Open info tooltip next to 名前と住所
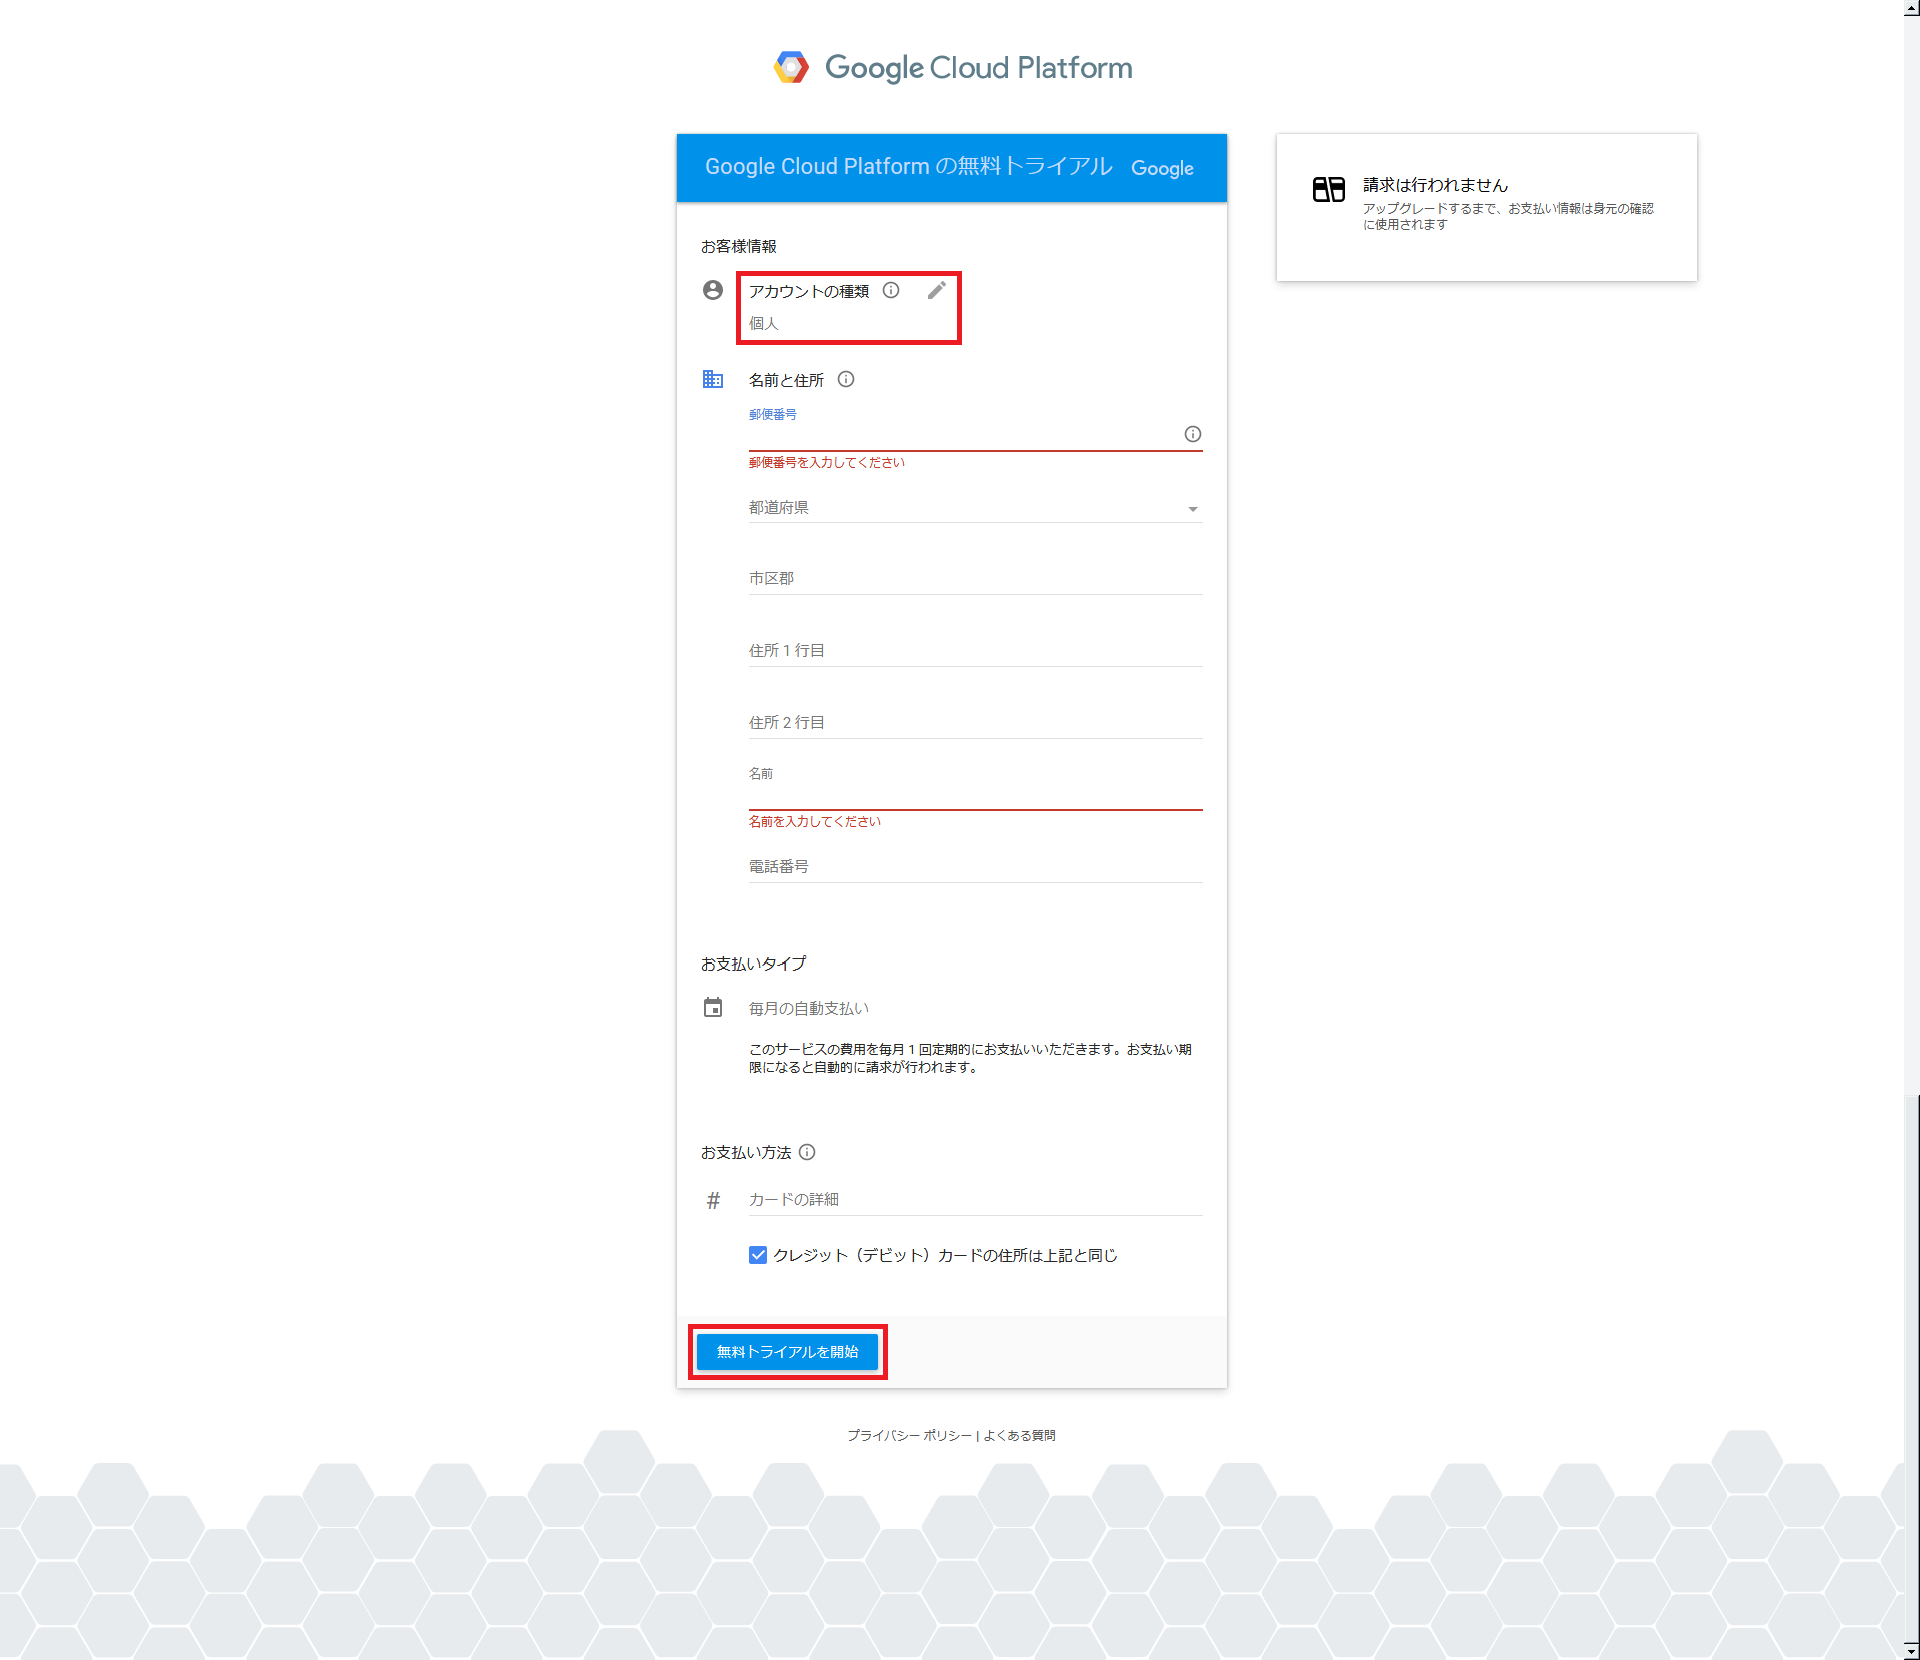Screen dimensions: 1920x1660 click(846, 379)
